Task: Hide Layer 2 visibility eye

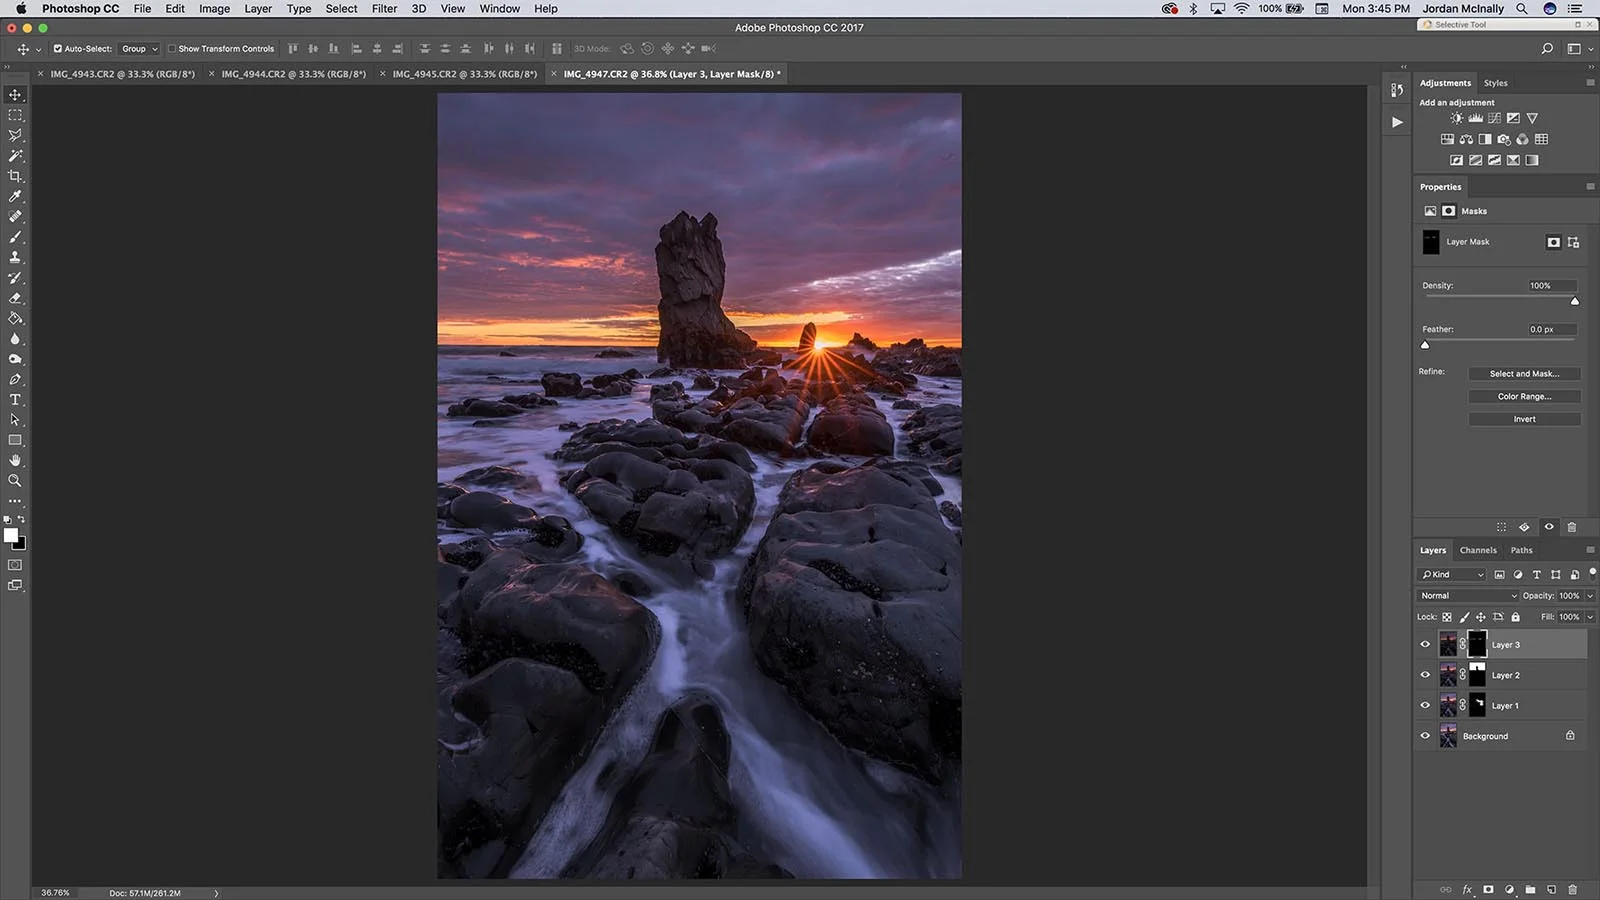Action: click(1425, 675)
